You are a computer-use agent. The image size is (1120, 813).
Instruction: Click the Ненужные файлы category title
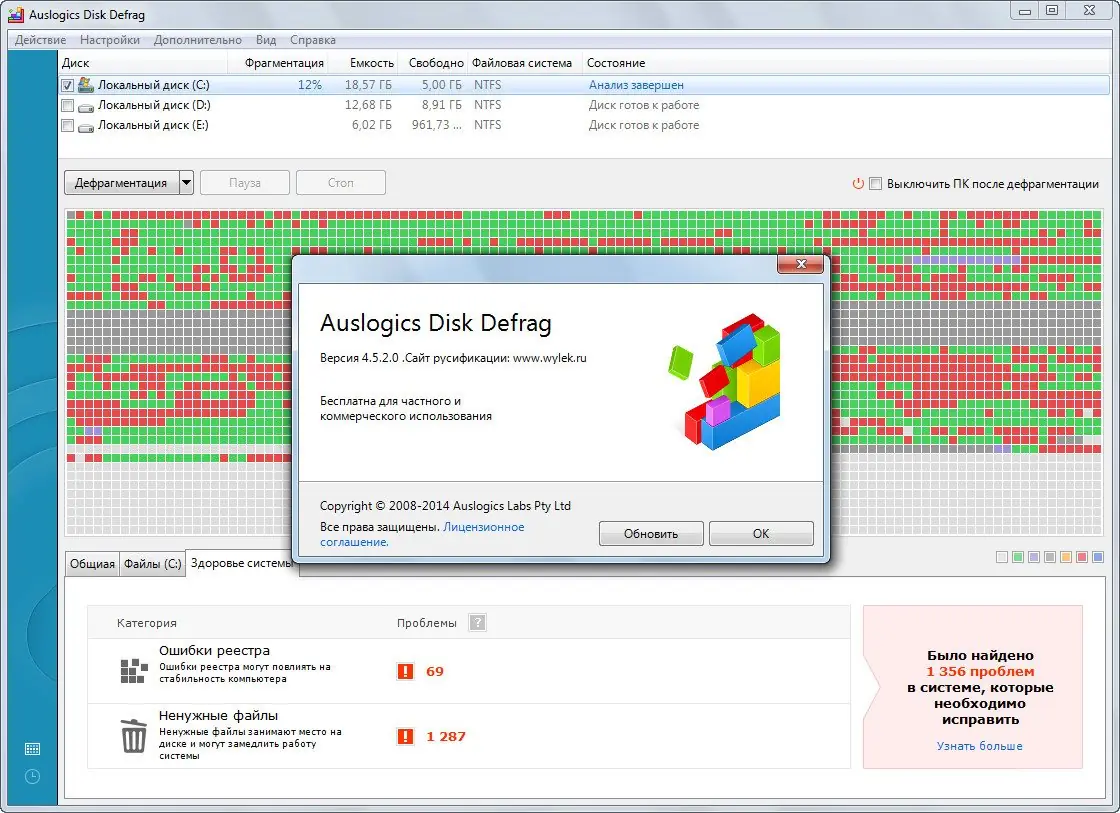(219, 715)
